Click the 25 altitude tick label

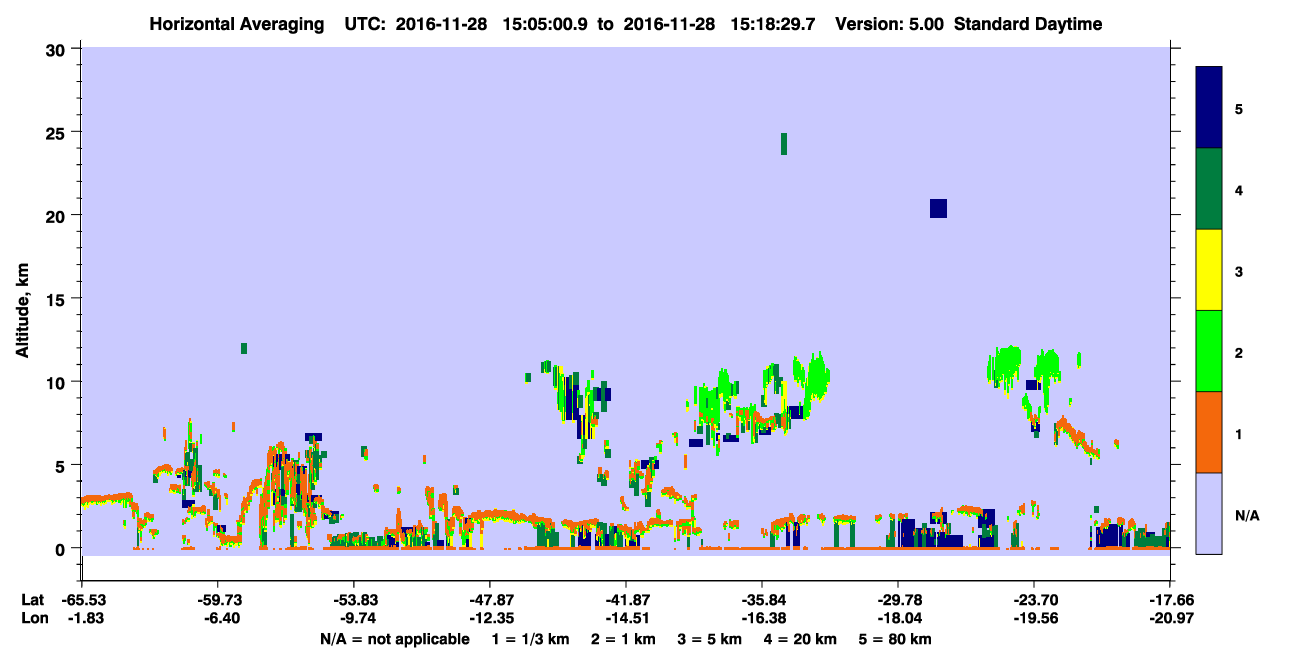pyautogui.click(x=58, y=132)
